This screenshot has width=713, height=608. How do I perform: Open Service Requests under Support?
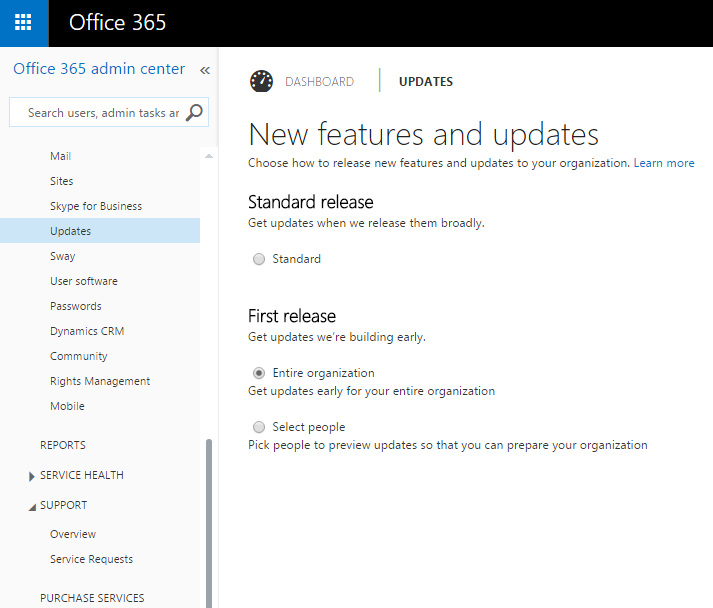click(91, 559)
